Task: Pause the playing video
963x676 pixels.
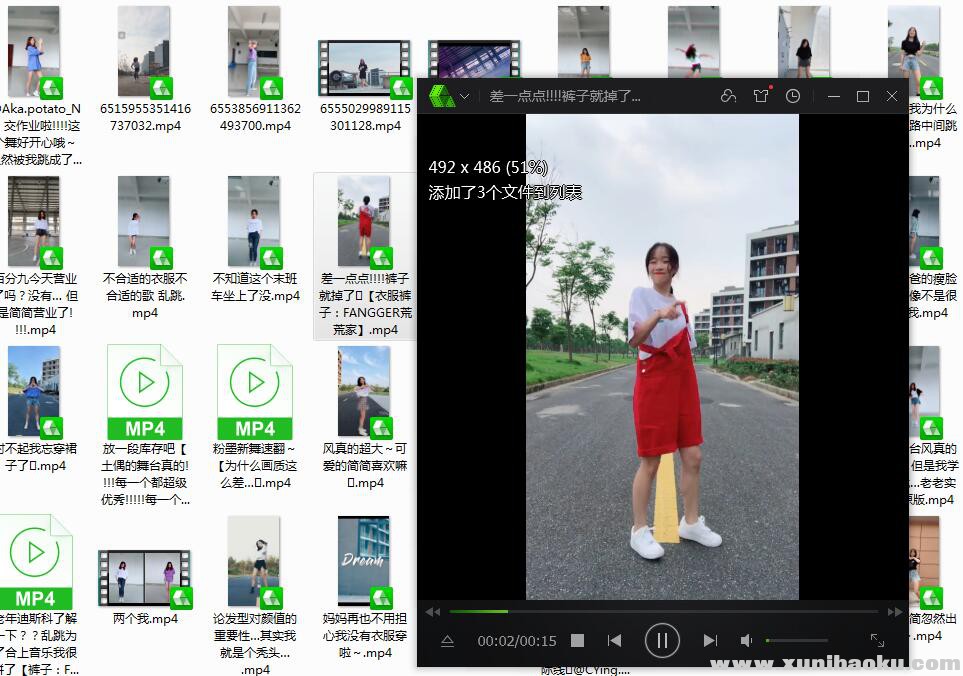Action: point(661,640)
